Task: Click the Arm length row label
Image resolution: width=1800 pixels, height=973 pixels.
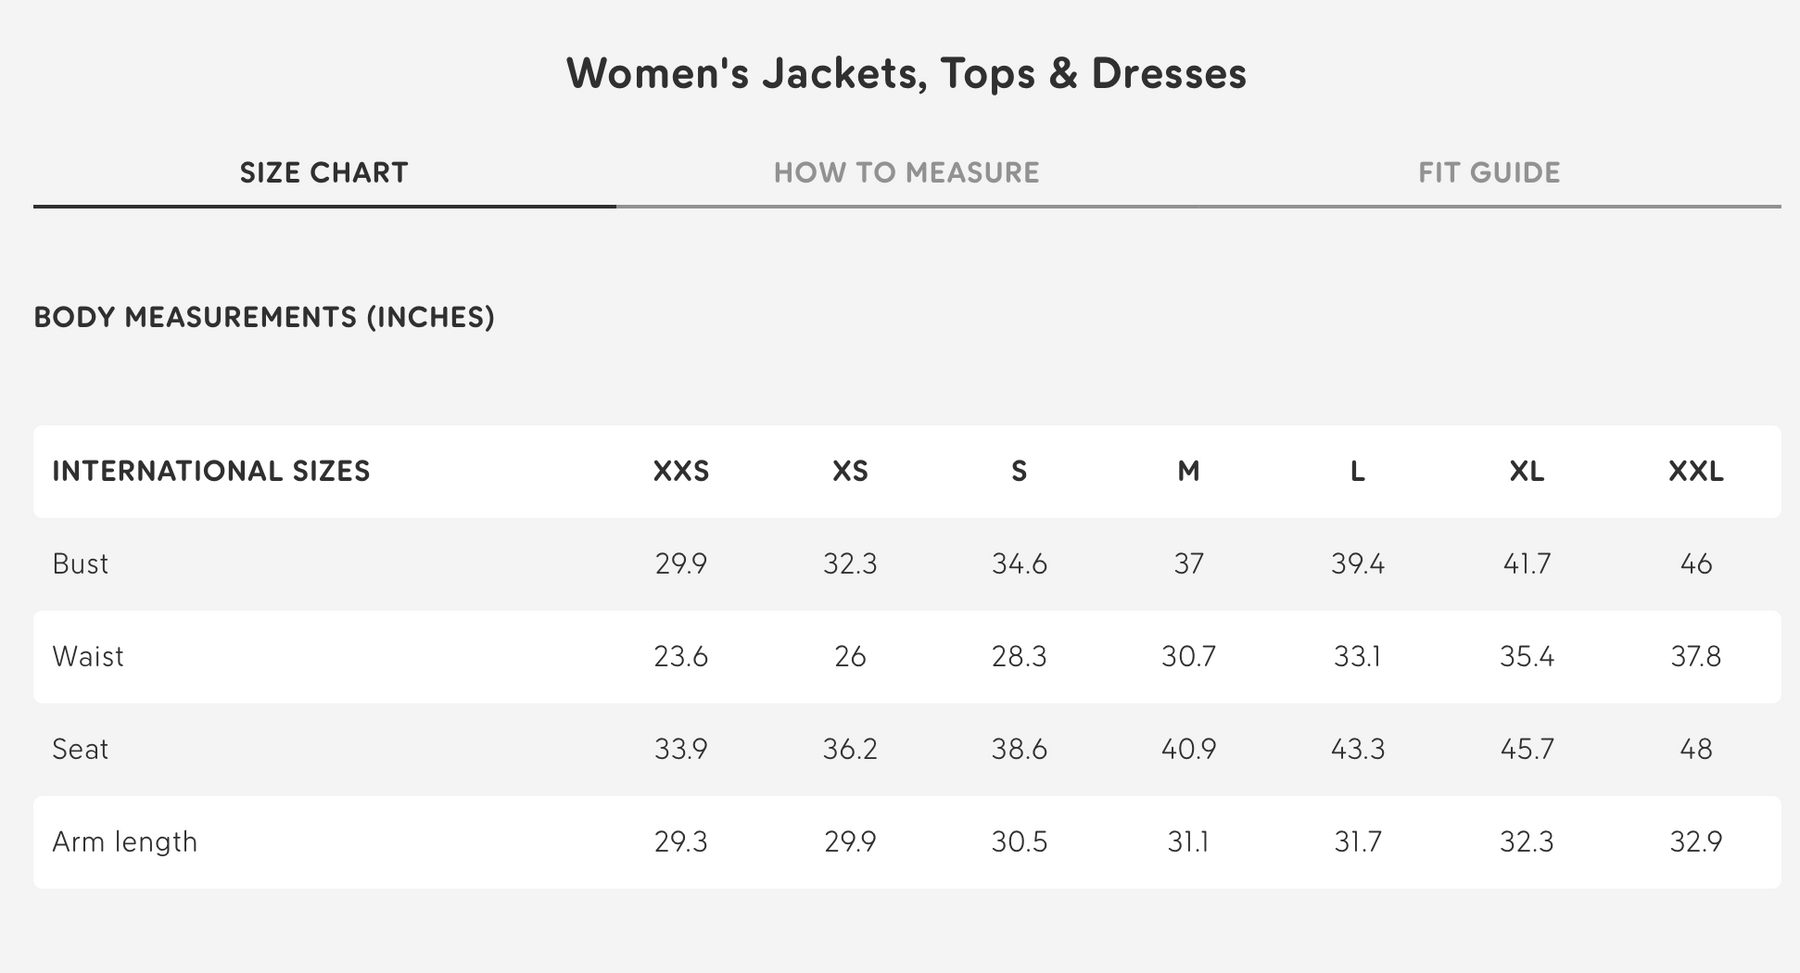Action: (x=125, y=842)
